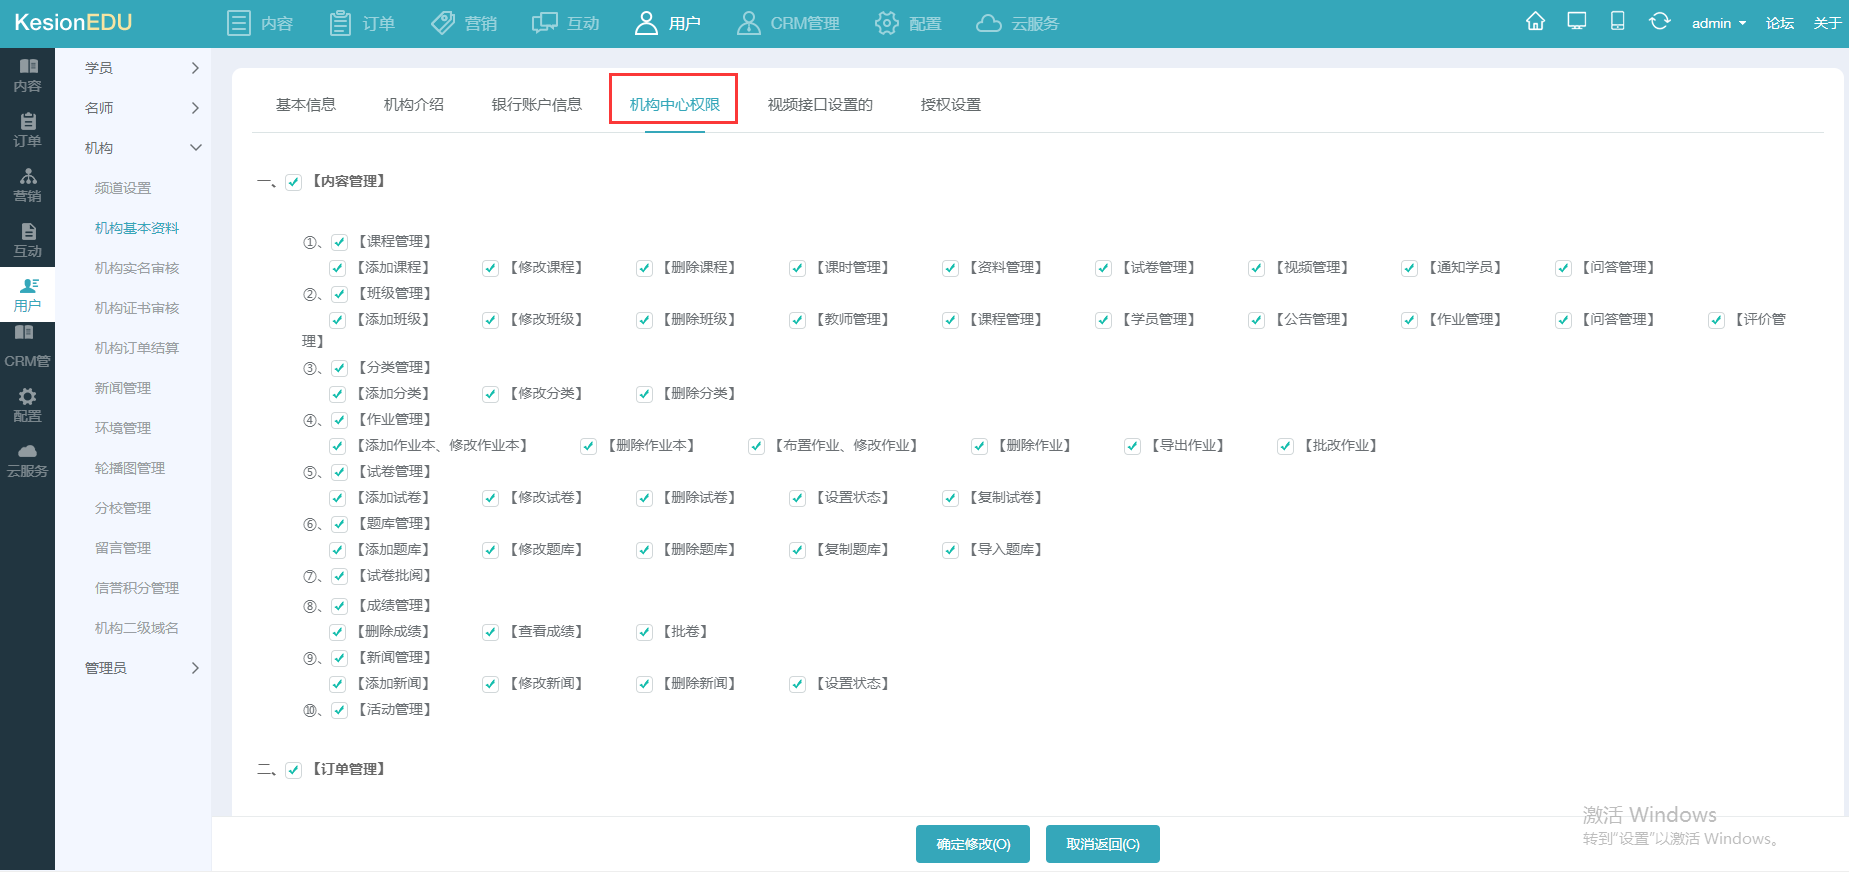The height and width of the screenshot is (876, 1849).
Task: Click the 论坛 link in header
Action: [x=1779, y=23]
